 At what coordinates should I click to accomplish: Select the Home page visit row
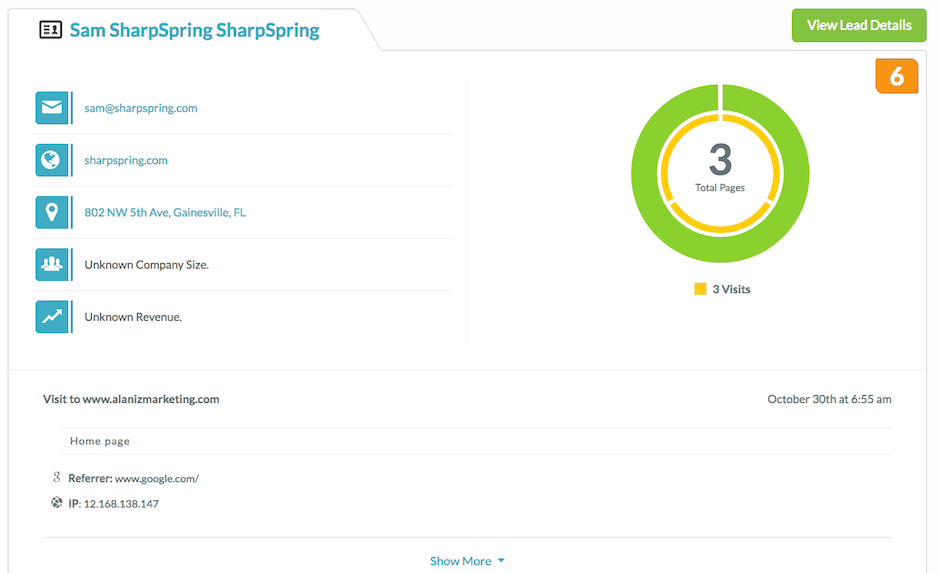coord(100,441)
